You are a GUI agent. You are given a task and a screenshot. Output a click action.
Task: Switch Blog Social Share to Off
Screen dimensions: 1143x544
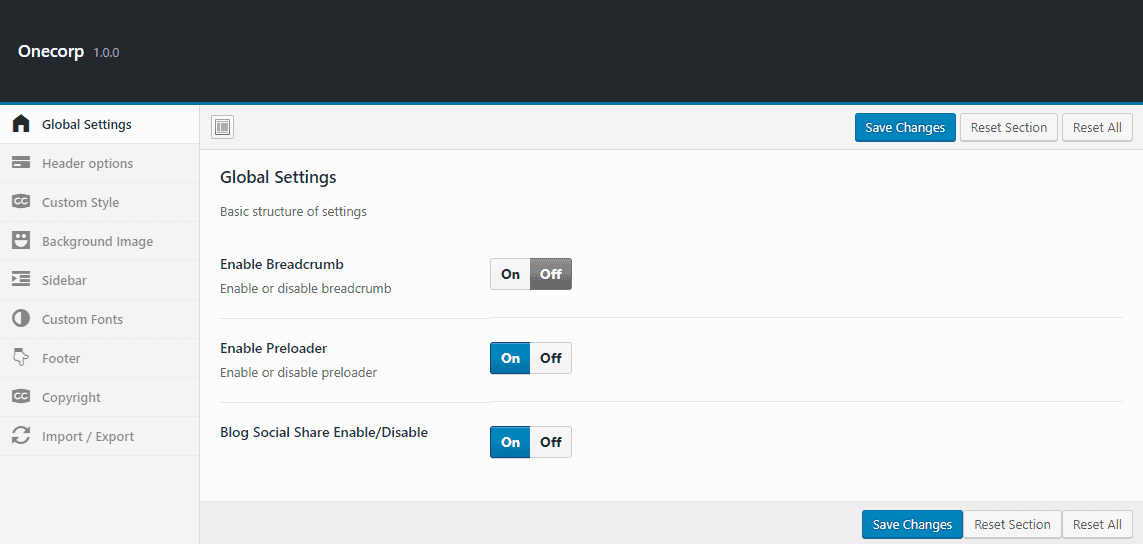tap(551, 442)
